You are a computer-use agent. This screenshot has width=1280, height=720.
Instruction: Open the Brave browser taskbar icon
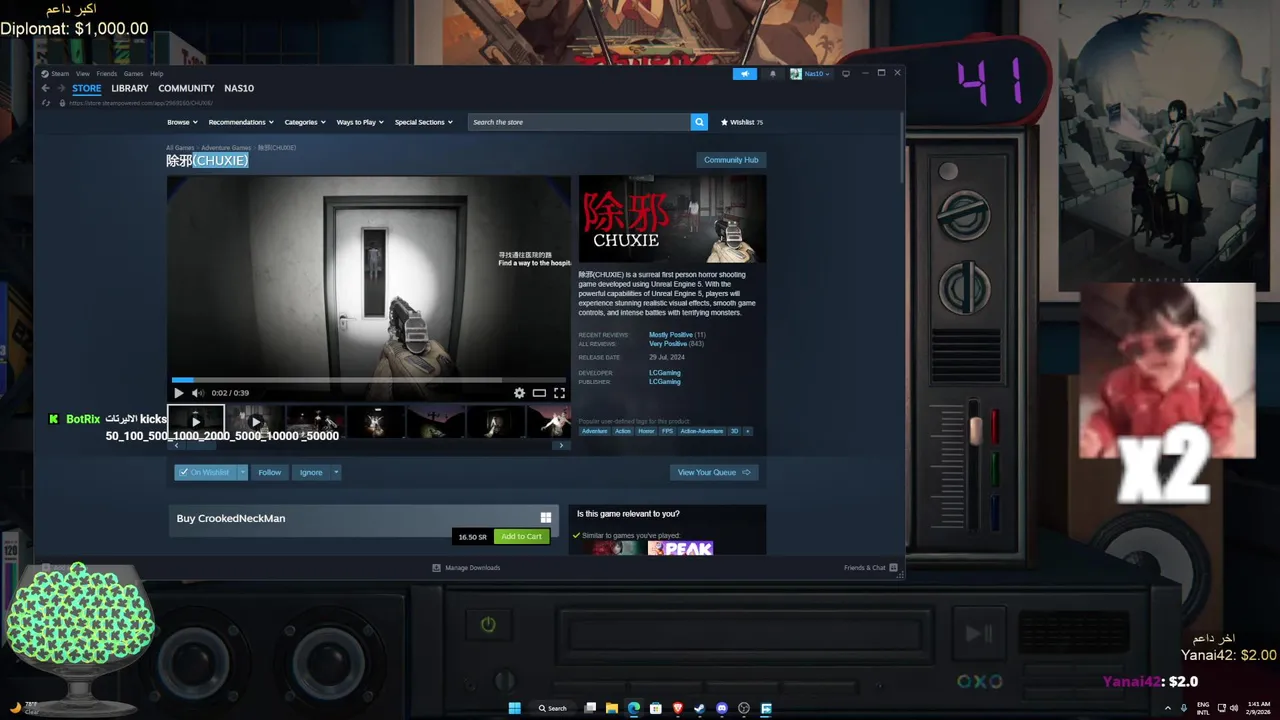coord(678,708)
